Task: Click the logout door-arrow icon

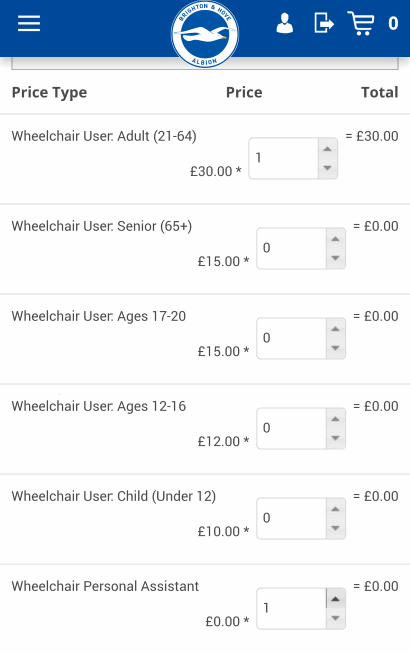Action: click(324, 23)
